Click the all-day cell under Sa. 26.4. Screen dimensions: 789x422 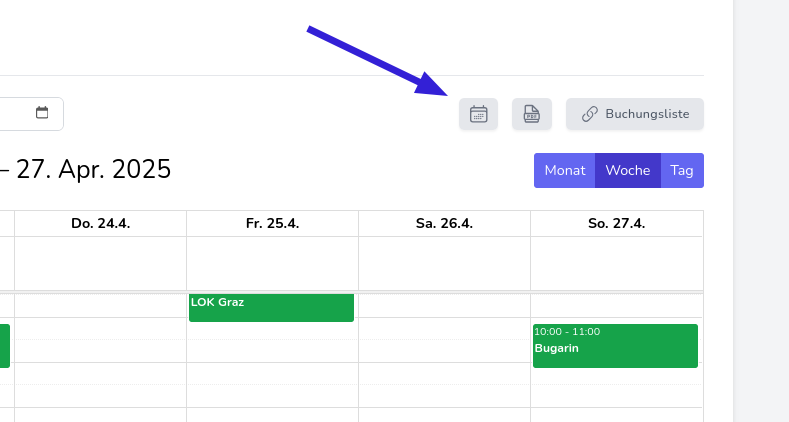pyautogui.click(x=444, y=263)
